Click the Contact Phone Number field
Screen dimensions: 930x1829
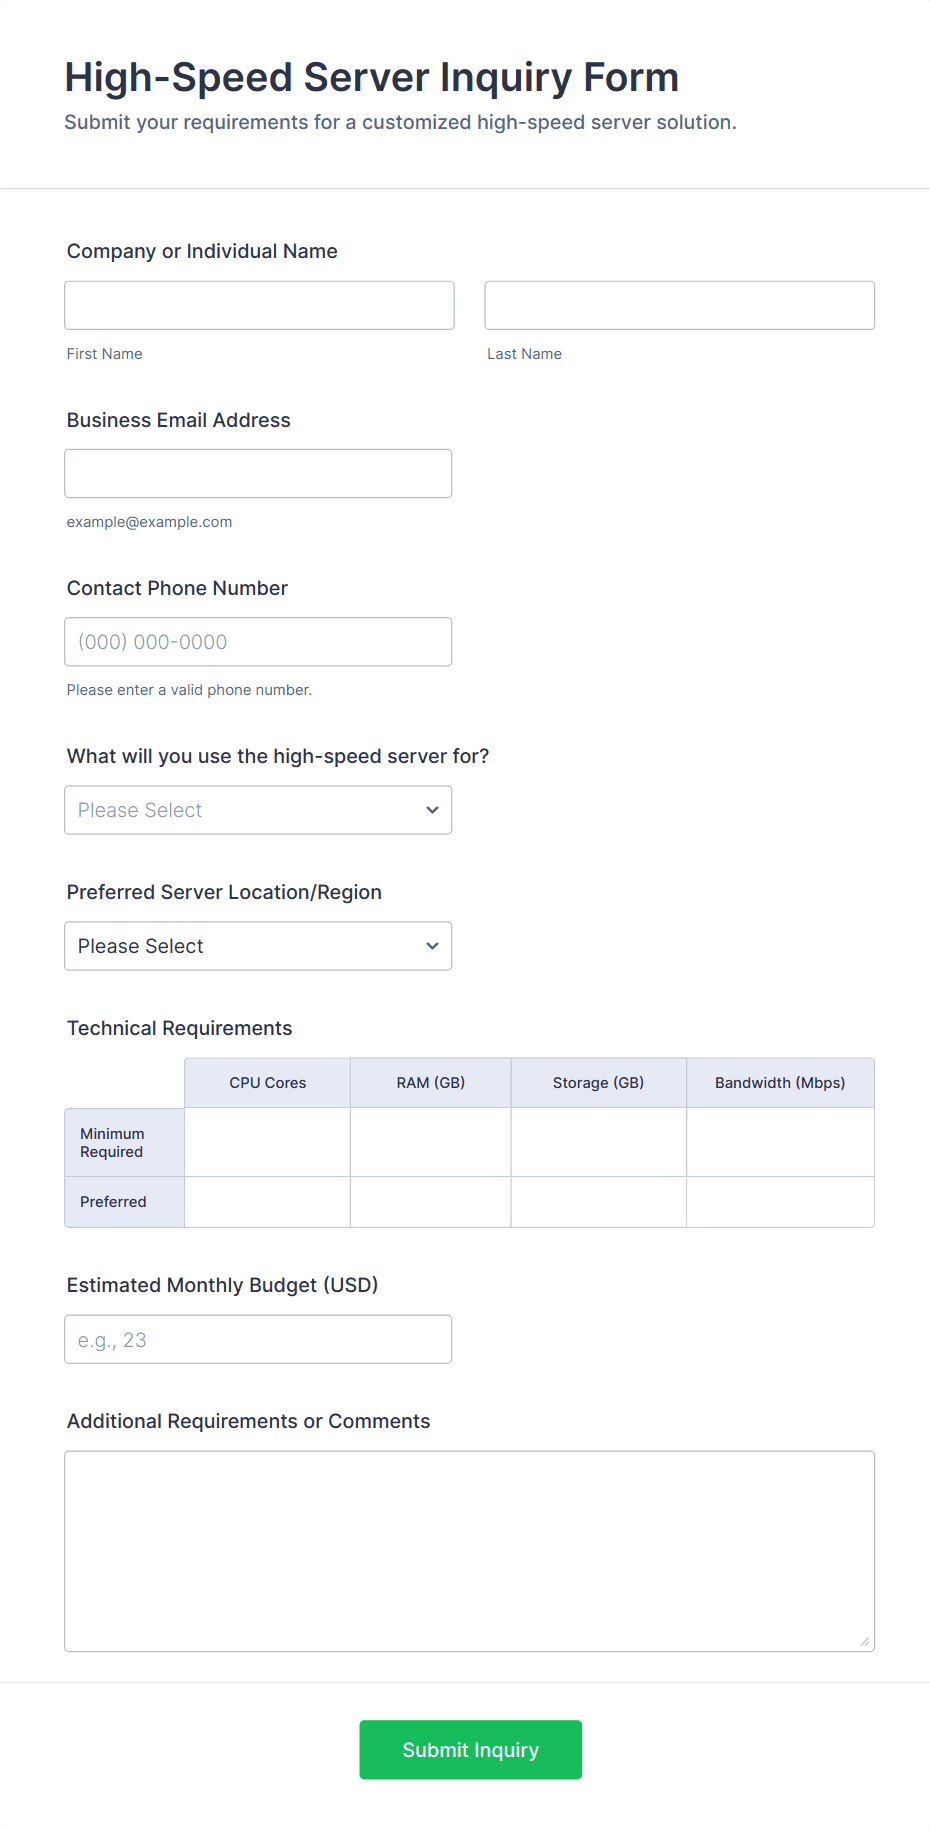click(x=258, y=641)
